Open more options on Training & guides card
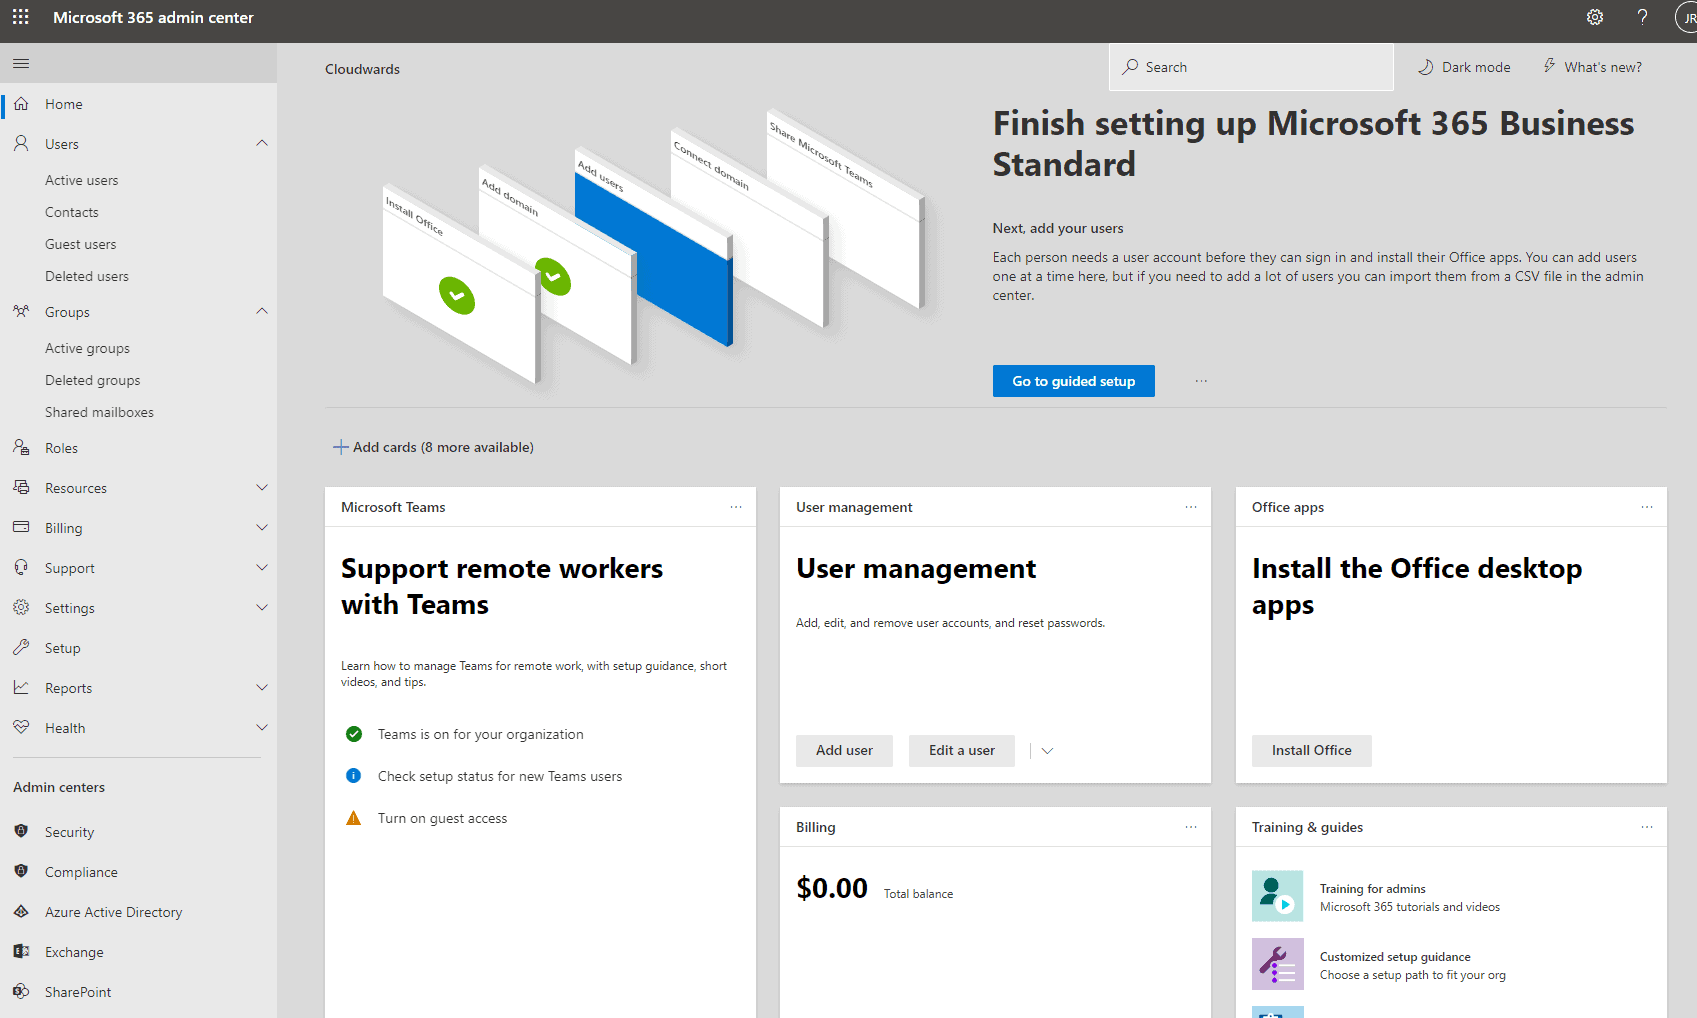Image resolution: width=1697 pixels, height=1018 pixels. click(x=1647, y=827)
